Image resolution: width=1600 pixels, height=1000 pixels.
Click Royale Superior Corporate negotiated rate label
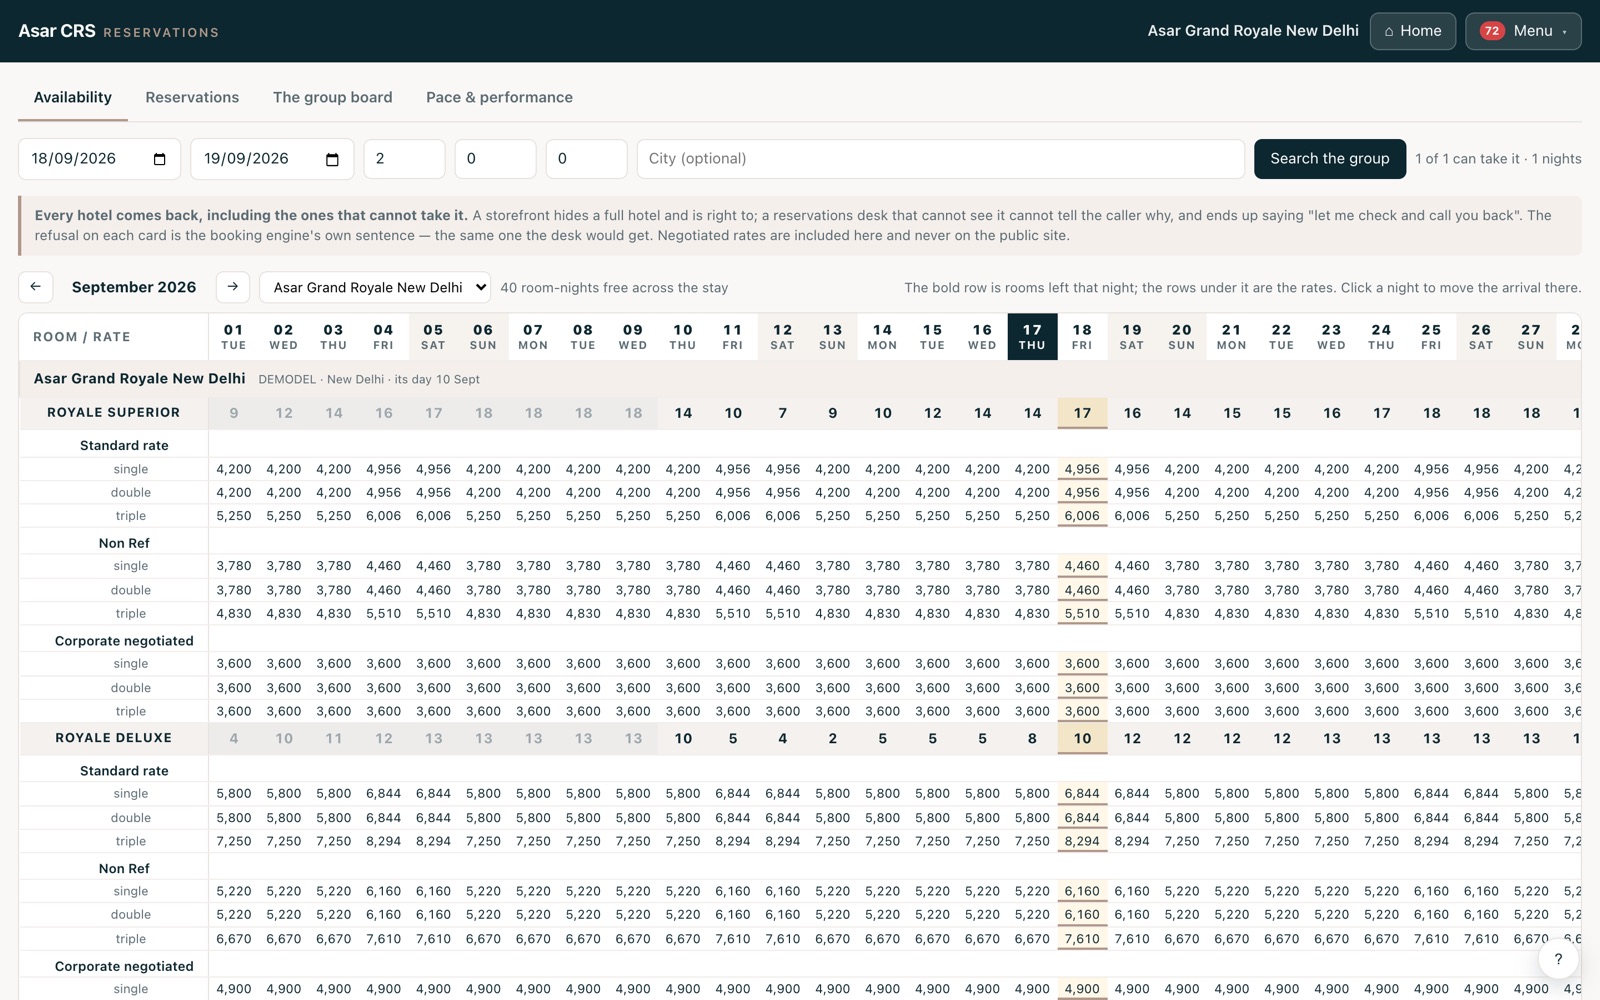click(x=124, y=641)
